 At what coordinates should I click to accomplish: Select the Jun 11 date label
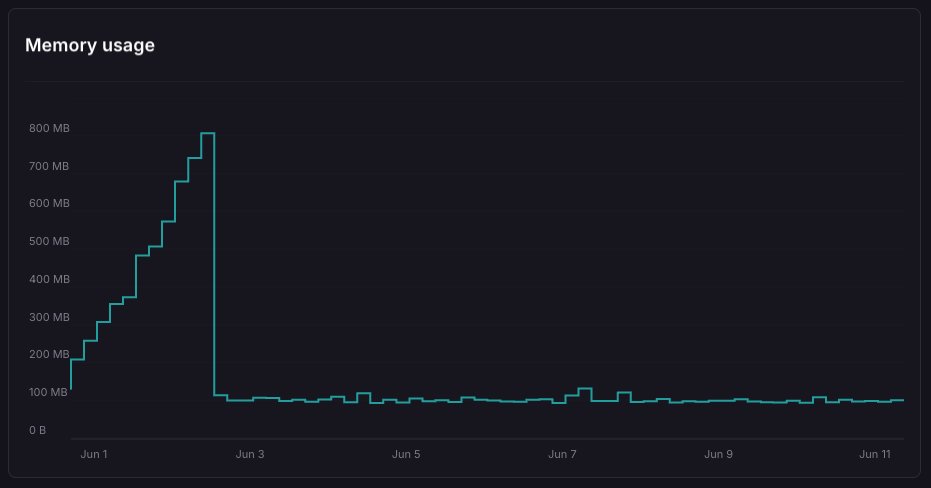[x=875, y=454]
